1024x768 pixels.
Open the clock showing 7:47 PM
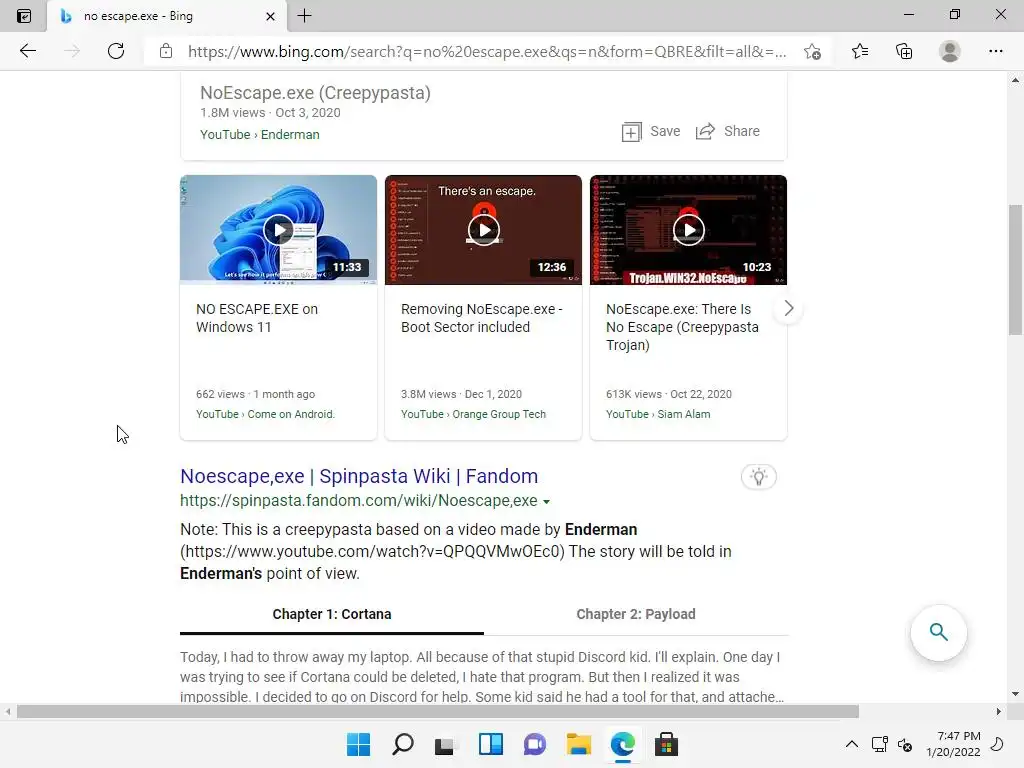[953, 744]
